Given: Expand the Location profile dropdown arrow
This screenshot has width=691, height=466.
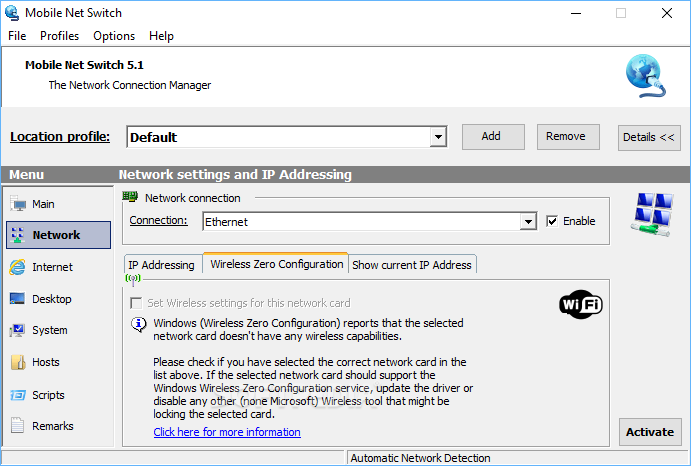Looking at the screenshot, I should click(x=438, y=137).
